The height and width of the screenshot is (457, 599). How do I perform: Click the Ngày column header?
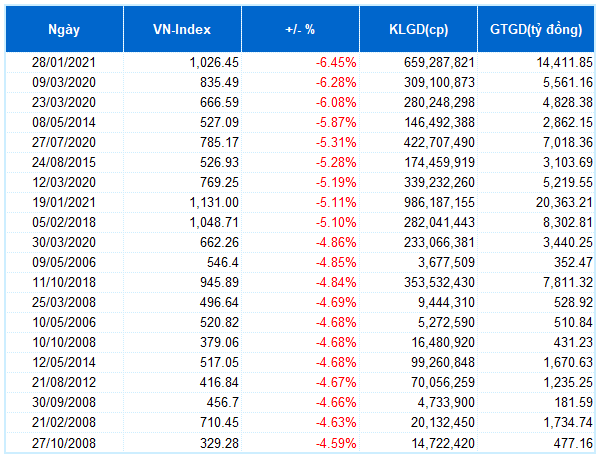(64, 29)
